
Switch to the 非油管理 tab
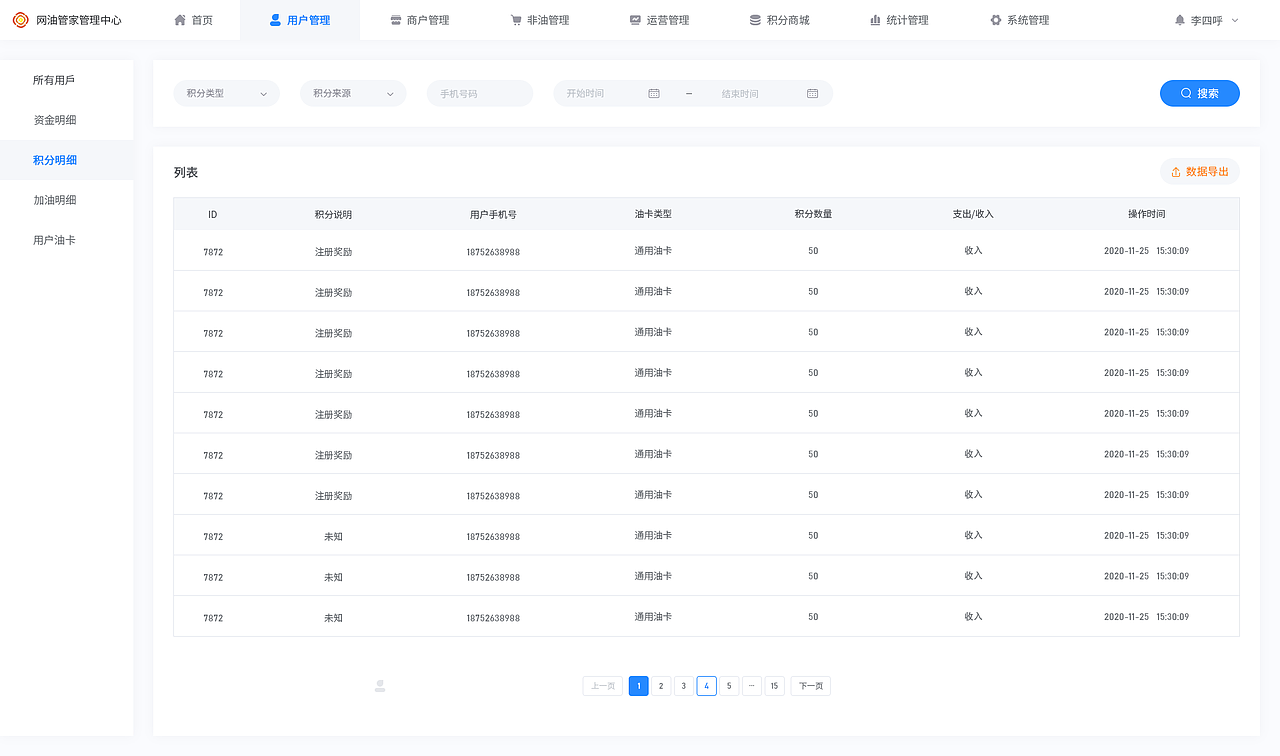(x=540, y=20)
